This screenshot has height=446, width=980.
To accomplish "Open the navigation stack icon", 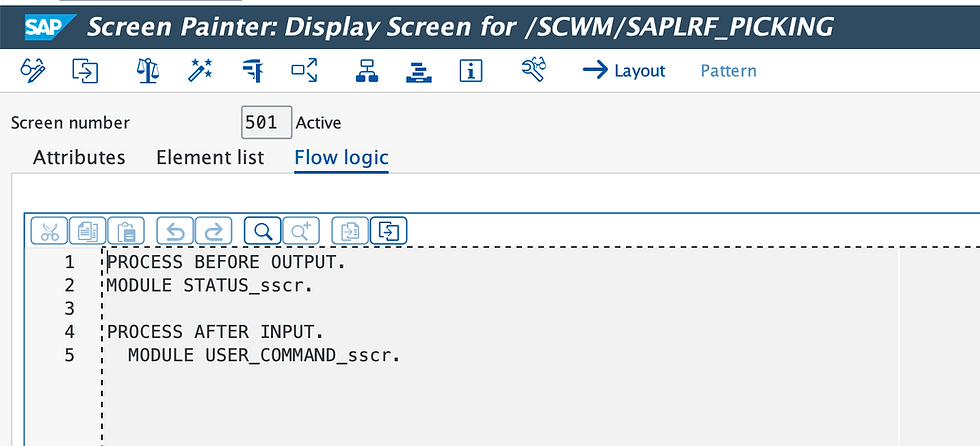I will (419, 71).
